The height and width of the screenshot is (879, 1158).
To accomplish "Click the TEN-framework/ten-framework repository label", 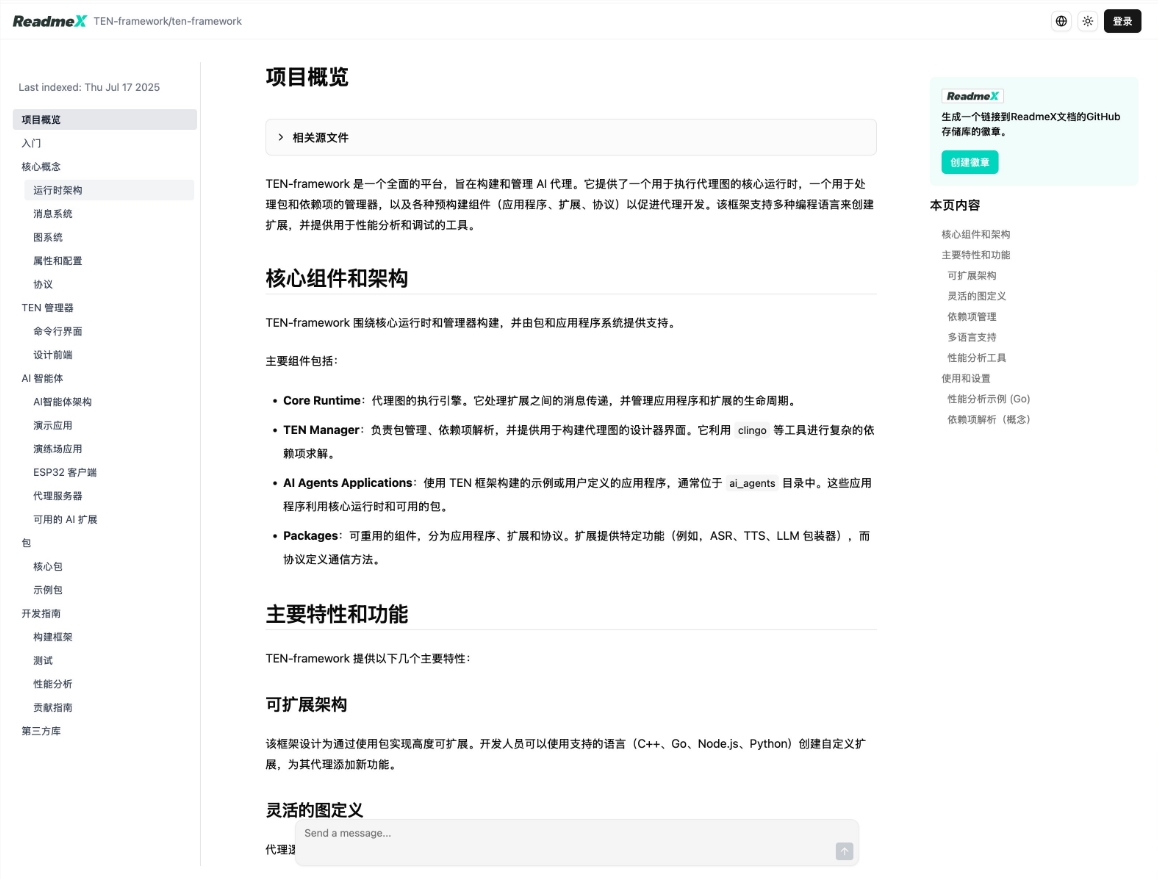I will pos(166,20).
